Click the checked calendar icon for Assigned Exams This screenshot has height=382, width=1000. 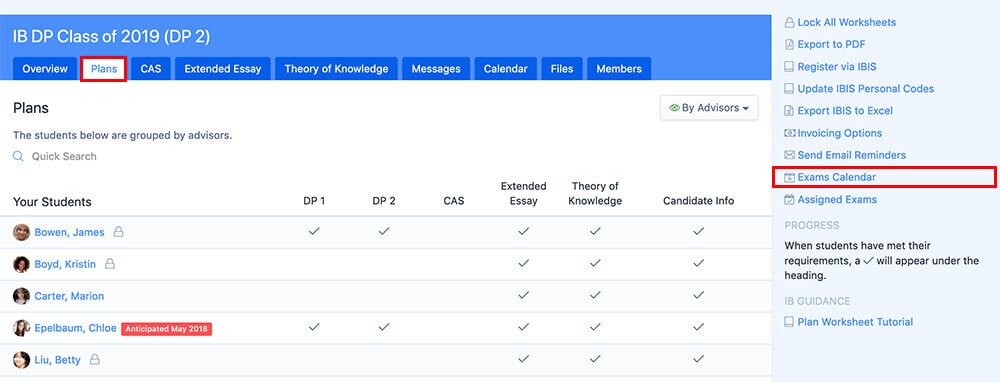(790, 200)
